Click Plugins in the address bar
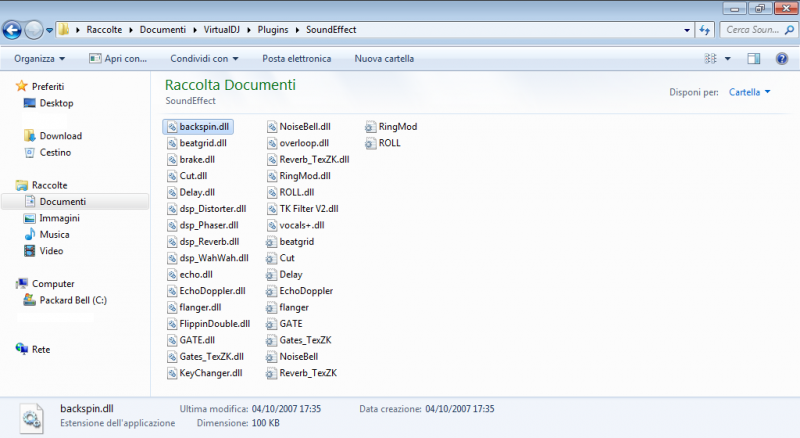 pos(273,30)
